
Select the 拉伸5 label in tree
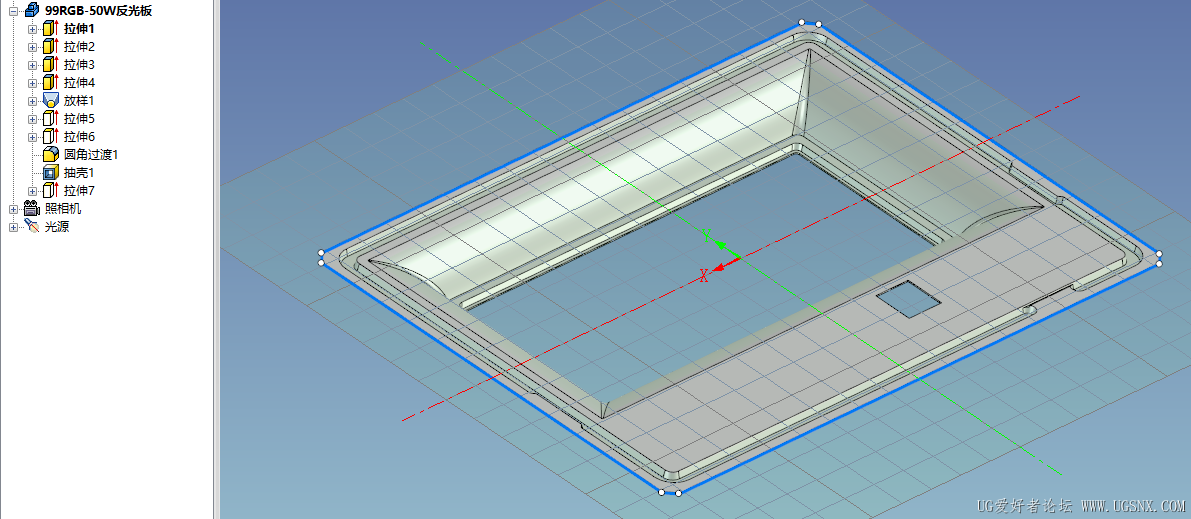click(79, 119)
